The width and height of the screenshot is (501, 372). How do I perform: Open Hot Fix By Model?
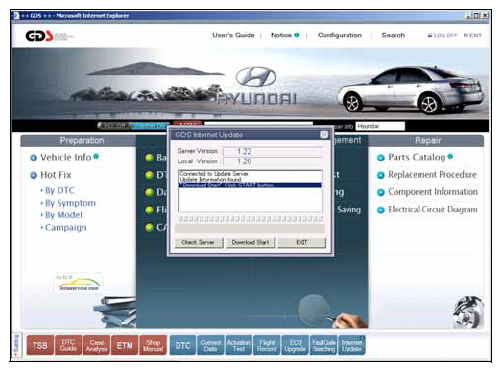[64, 215]
